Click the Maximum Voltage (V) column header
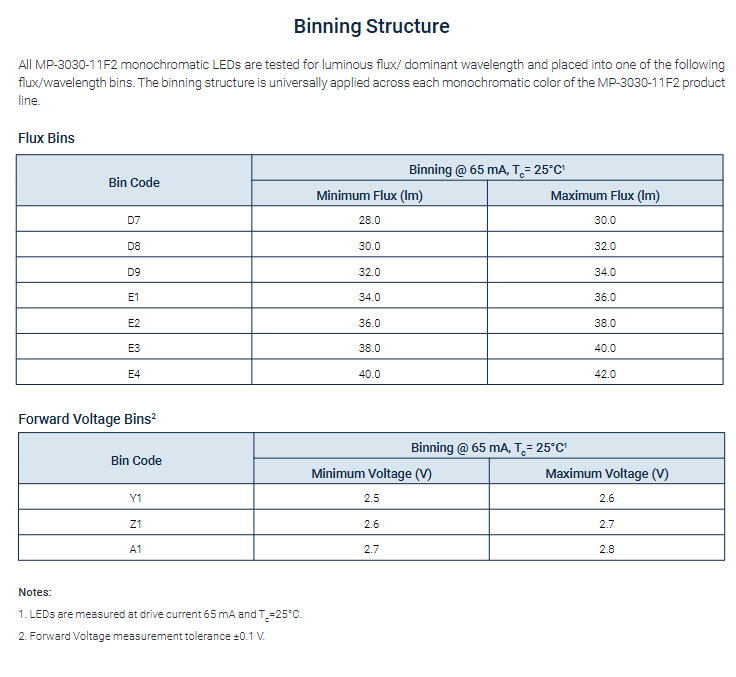The image size is (736, 677). pyautogui.click(x=606, y=474)
